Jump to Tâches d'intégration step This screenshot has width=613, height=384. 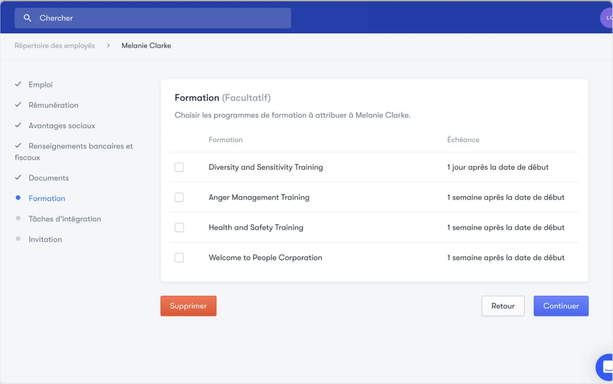tap(65, 219)
